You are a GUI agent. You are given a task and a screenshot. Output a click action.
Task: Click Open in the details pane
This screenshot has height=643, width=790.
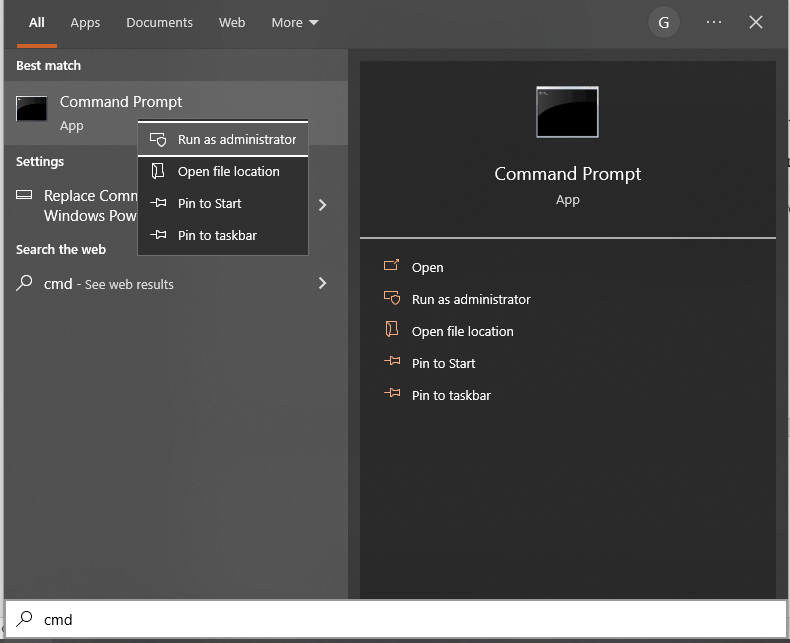point(428,268)
